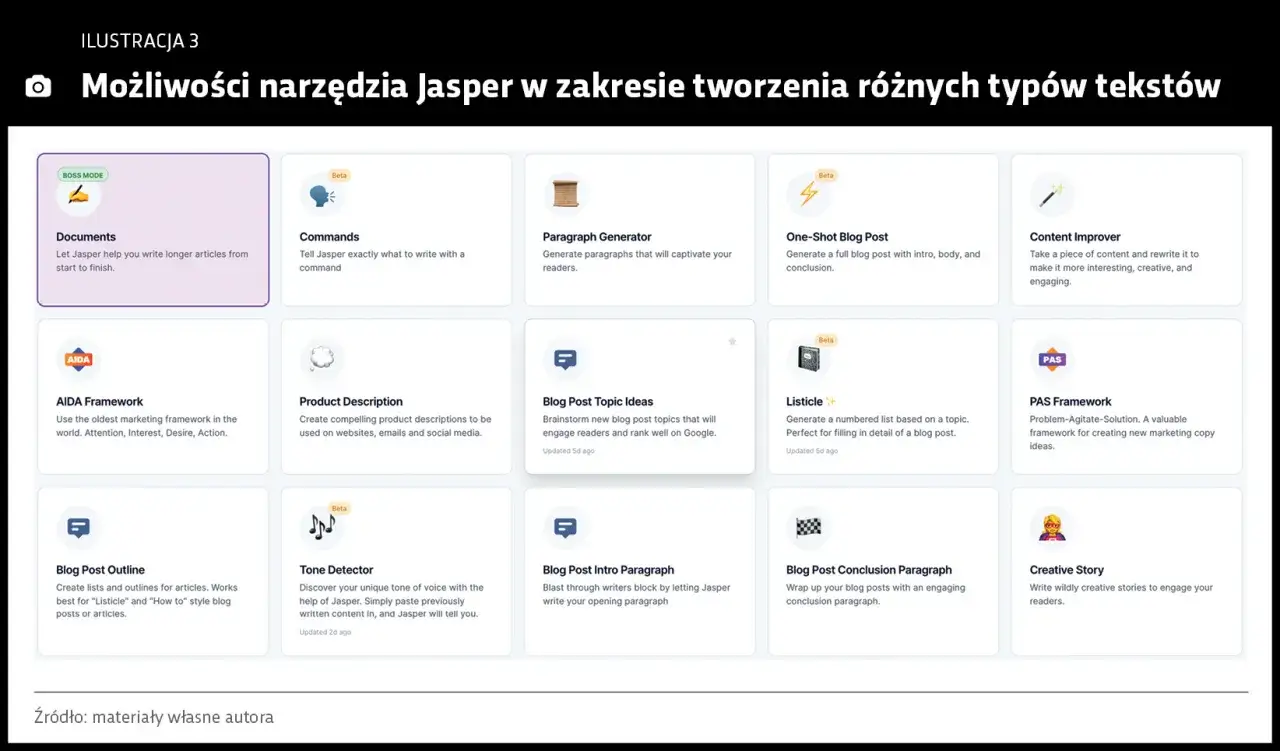Click the Documents writing-hand icon
The height and width of the screenshot is (751, 1280).
point(79,195)
